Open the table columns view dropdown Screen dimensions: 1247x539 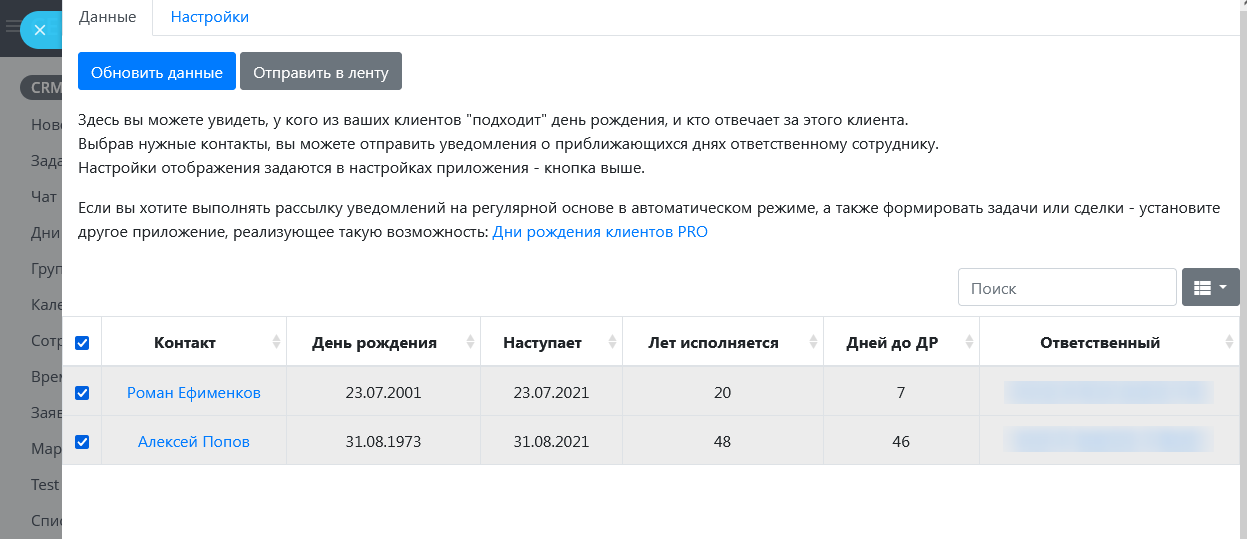point(1210,287)
